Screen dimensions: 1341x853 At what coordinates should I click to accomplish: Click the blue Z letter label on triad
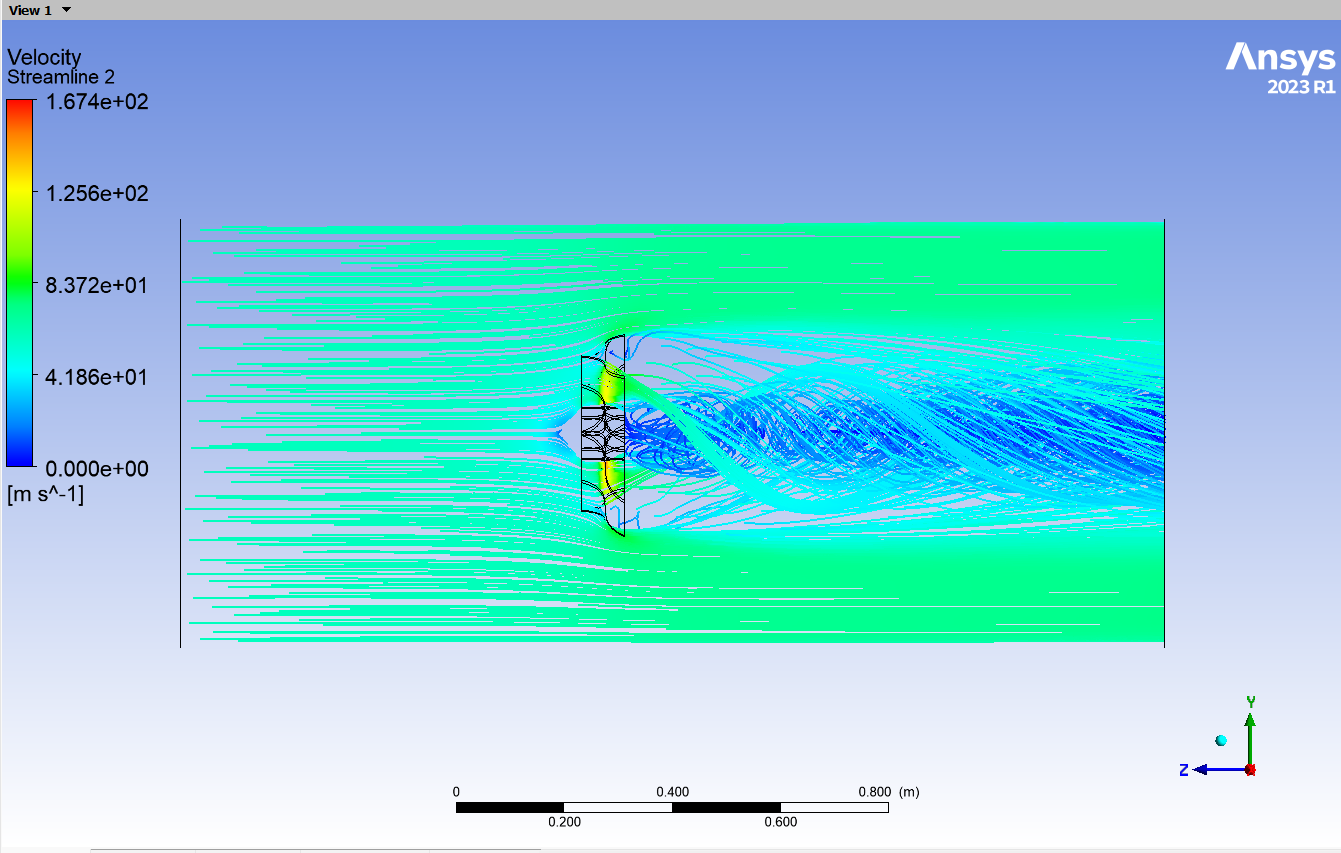click(1184, 769)
